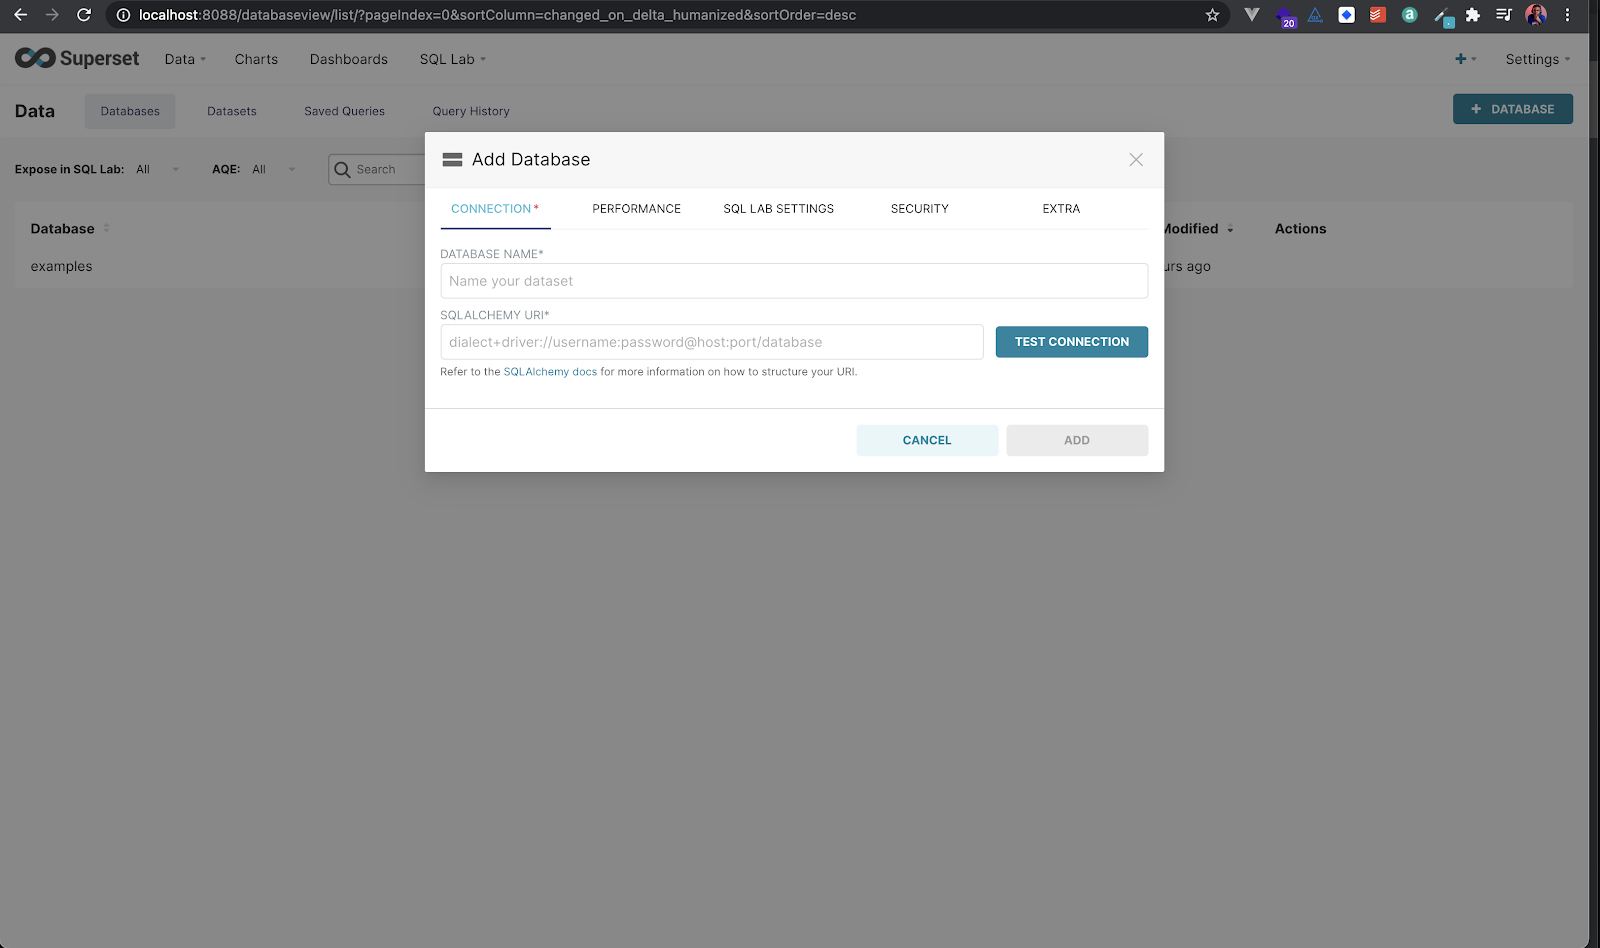
Task: Click the browser reload icon
Action: tap(83, 15)
